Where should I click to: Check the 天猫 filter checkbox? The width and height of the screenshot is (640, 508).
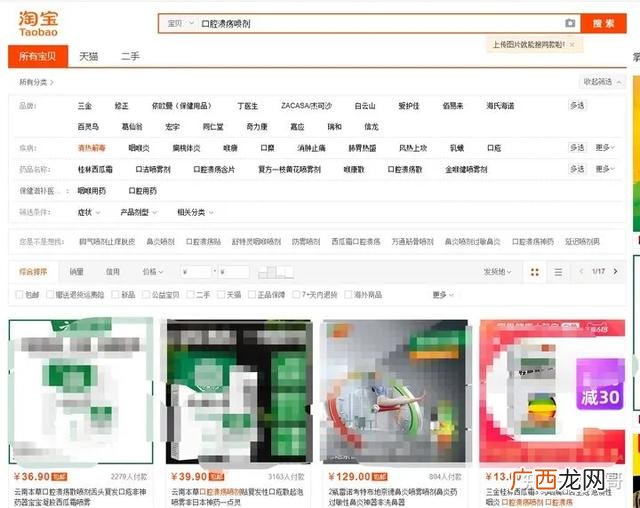[x=221, y=294]
